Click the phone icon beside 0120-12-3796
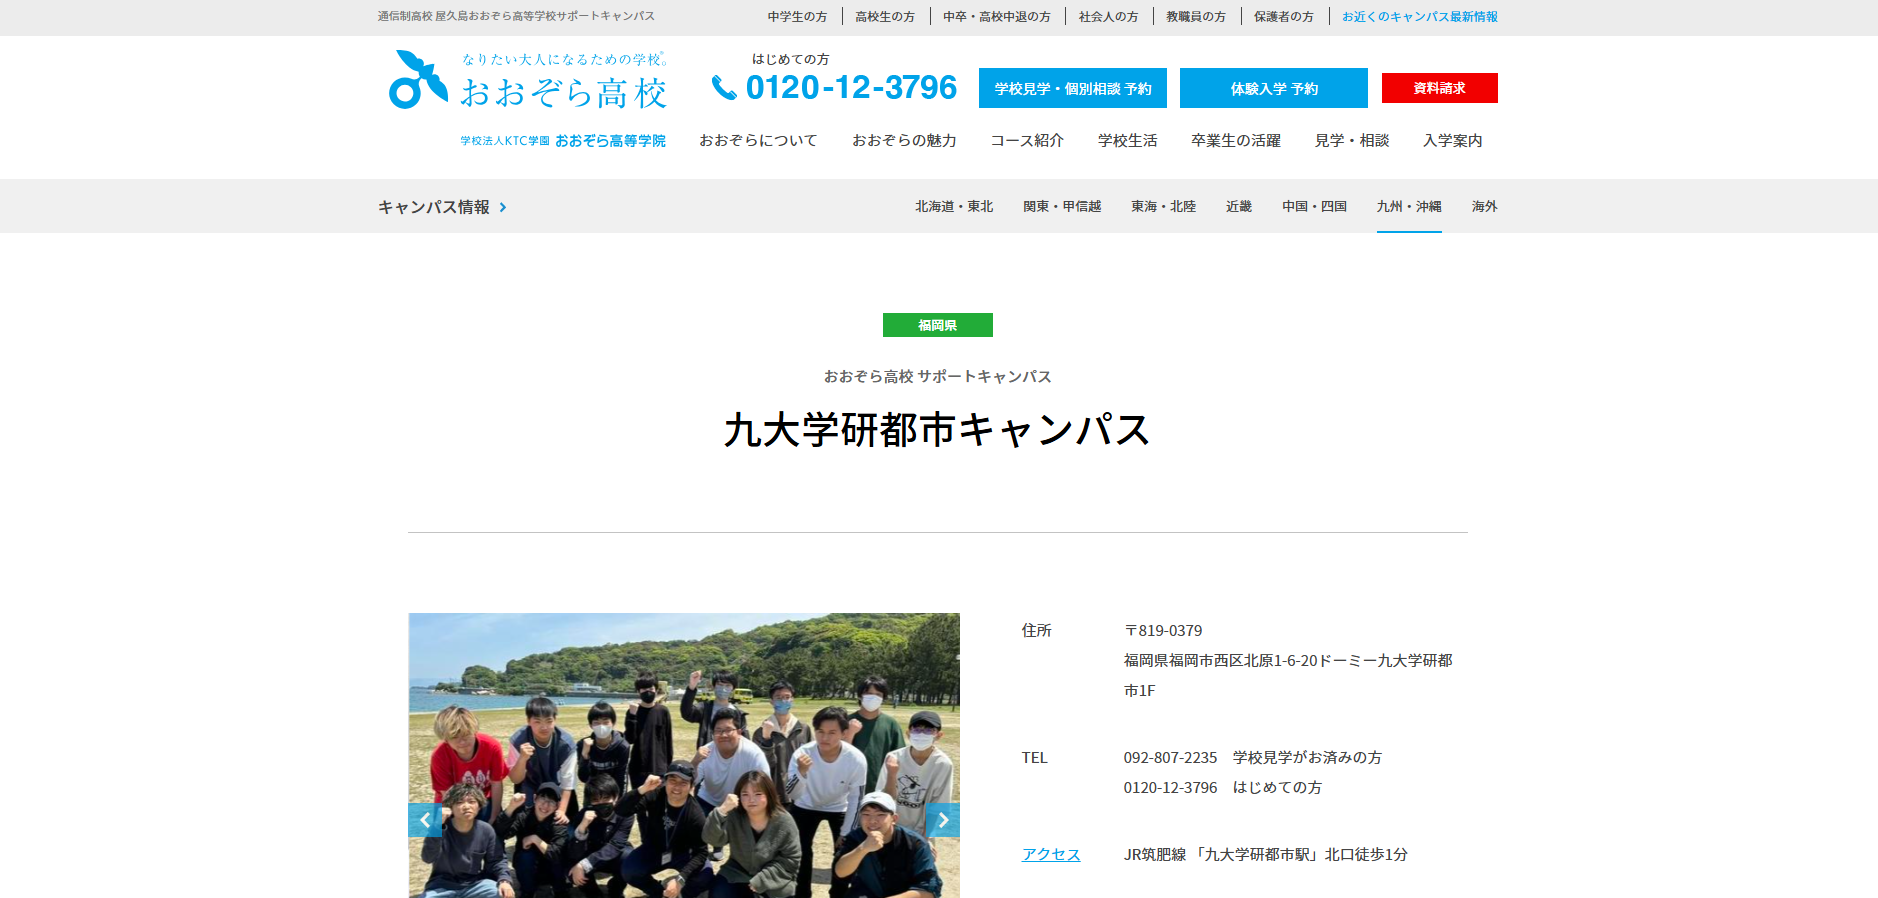The height and width of the screenshot is (898, 1878). tap(723, 88)
